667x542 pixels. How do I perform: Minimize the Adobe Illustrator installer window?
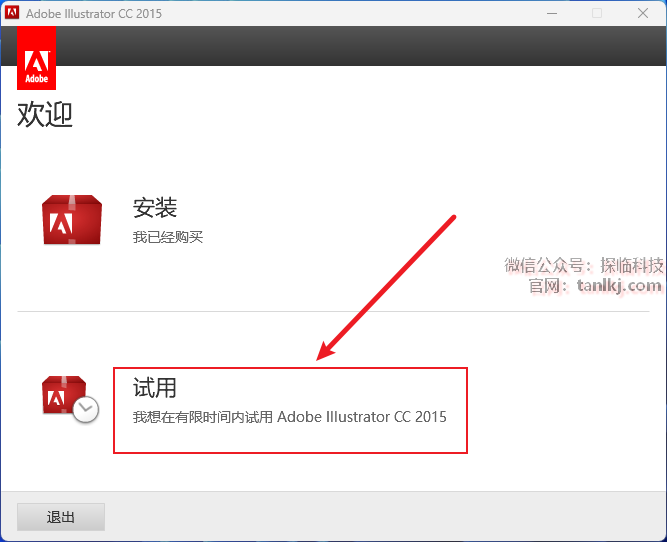click(552, 13)
